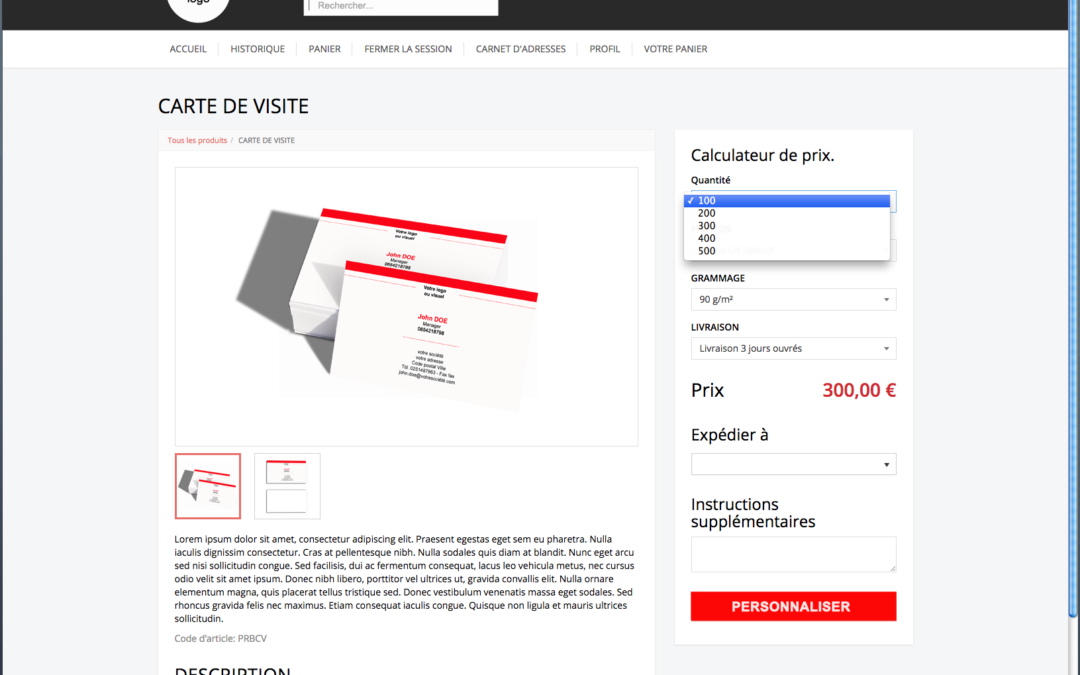
Task: Expand the Livraison 3 jours ouvrés dropdown
Action: point(793,349)
